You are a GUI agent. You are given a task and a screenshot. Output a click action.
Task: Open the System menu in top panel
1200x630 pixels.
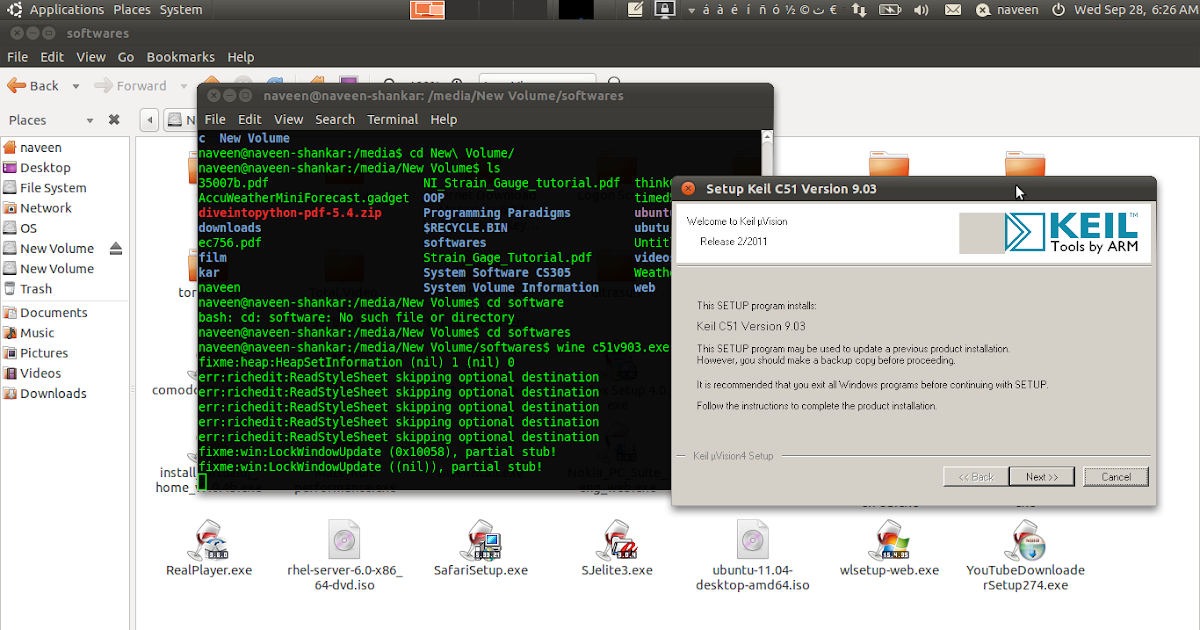pos(181,10)
